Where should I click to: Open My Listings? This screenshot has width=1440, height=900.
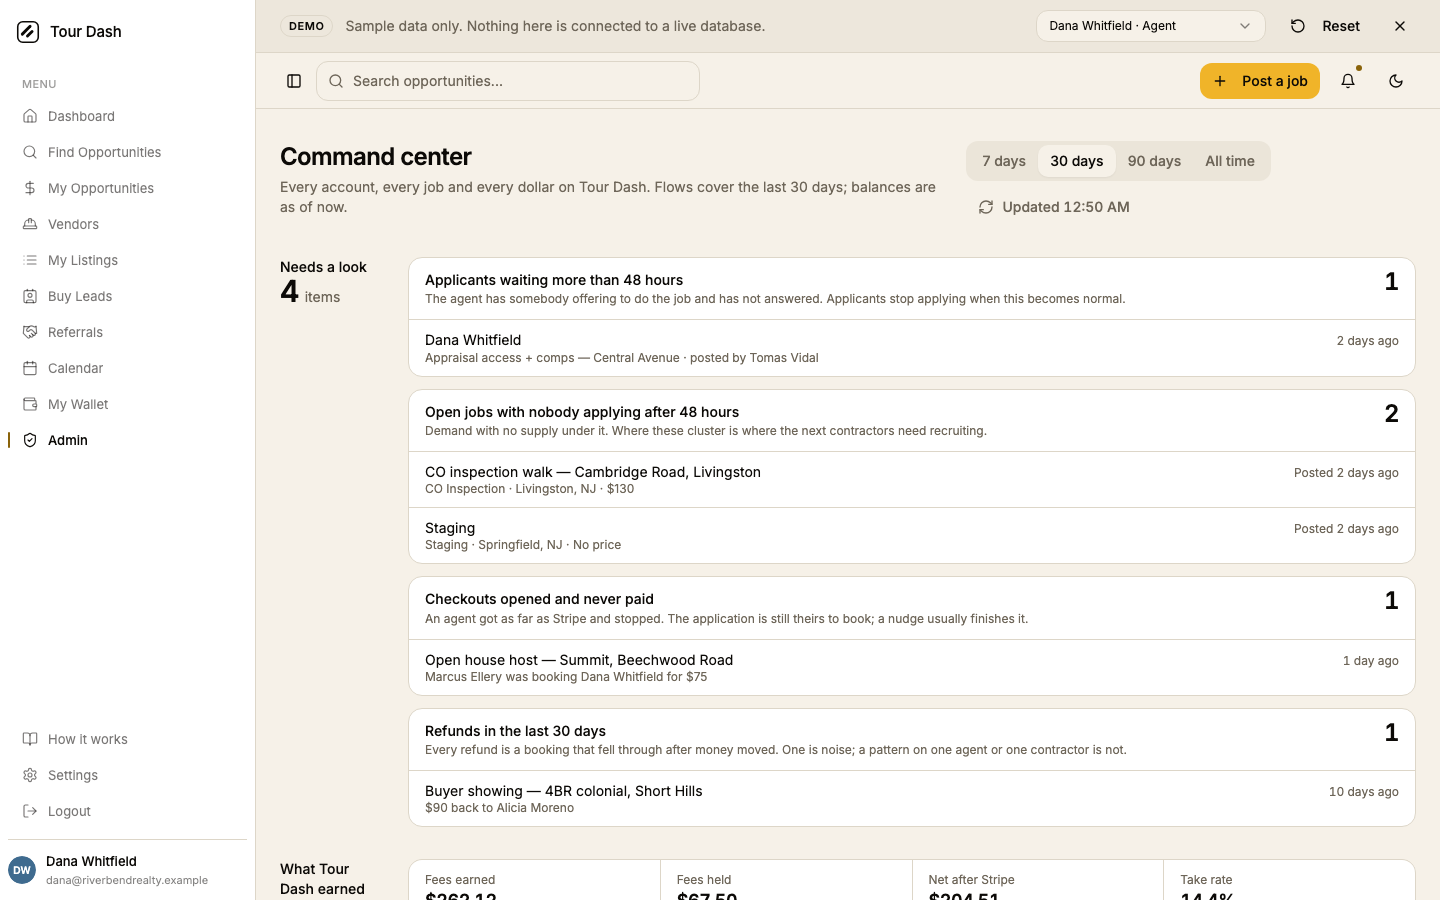point(127,260)
